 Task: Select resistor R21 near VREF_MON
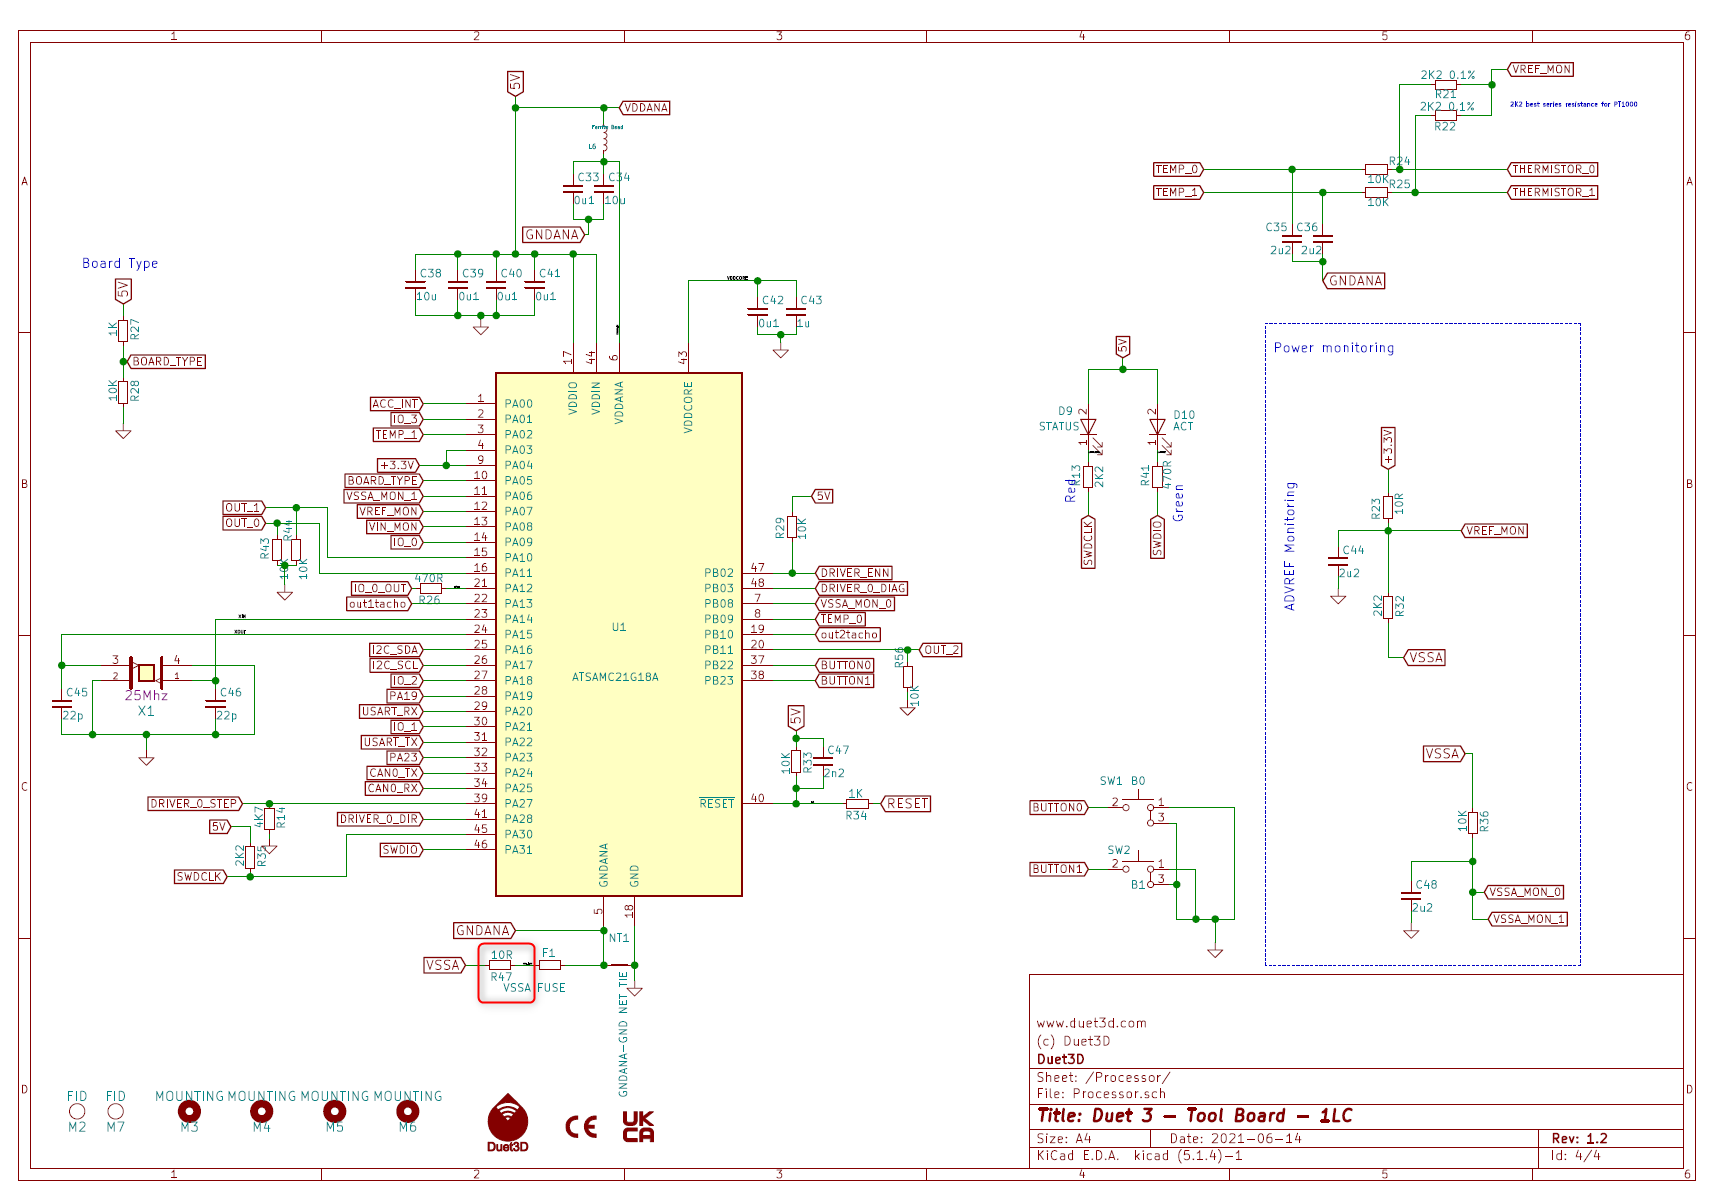point(1446,85)
